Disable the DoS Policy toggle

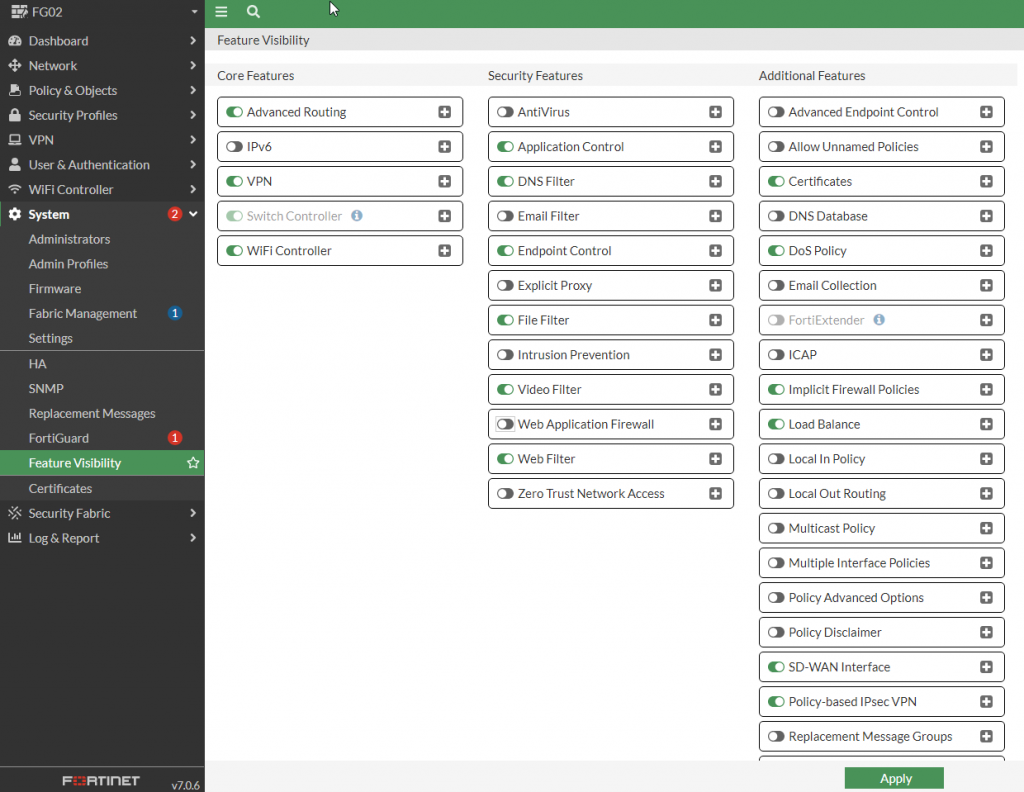[x=776, y=251]
